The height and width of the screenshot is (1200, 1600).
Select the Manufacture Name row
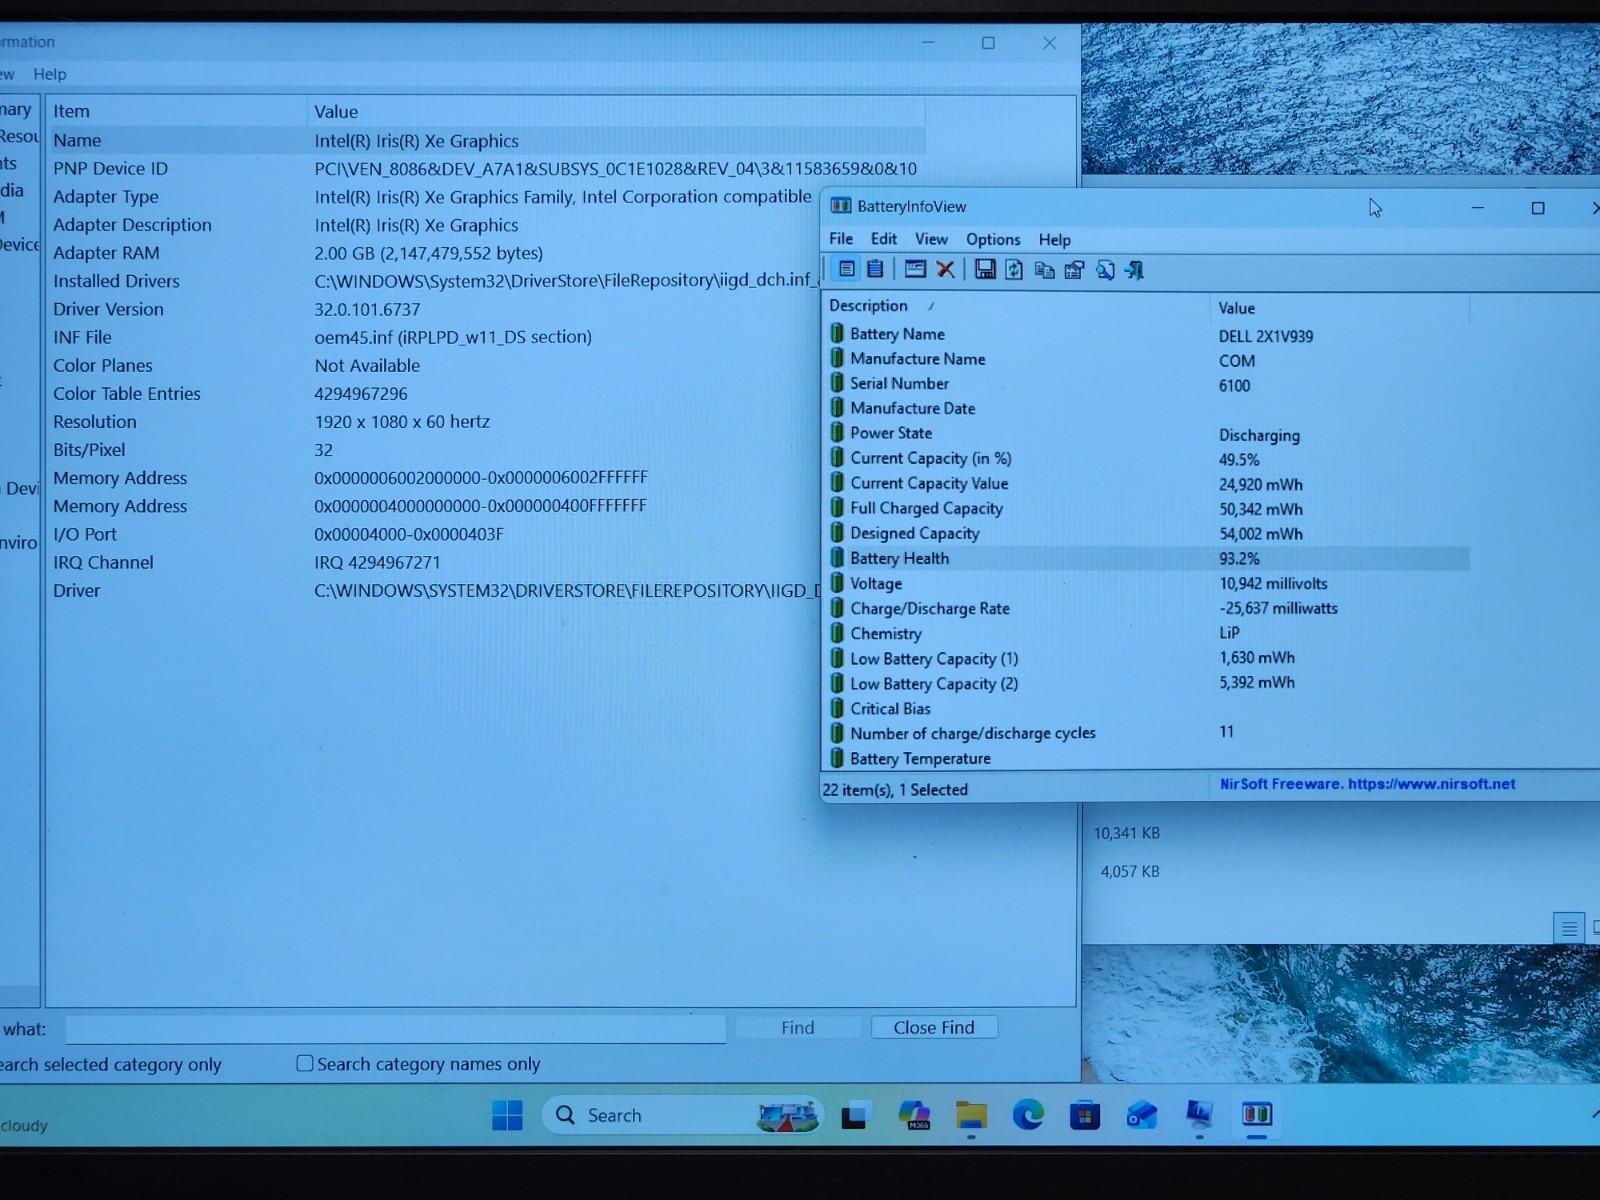pyautogui.click(x=1148, y=358)
